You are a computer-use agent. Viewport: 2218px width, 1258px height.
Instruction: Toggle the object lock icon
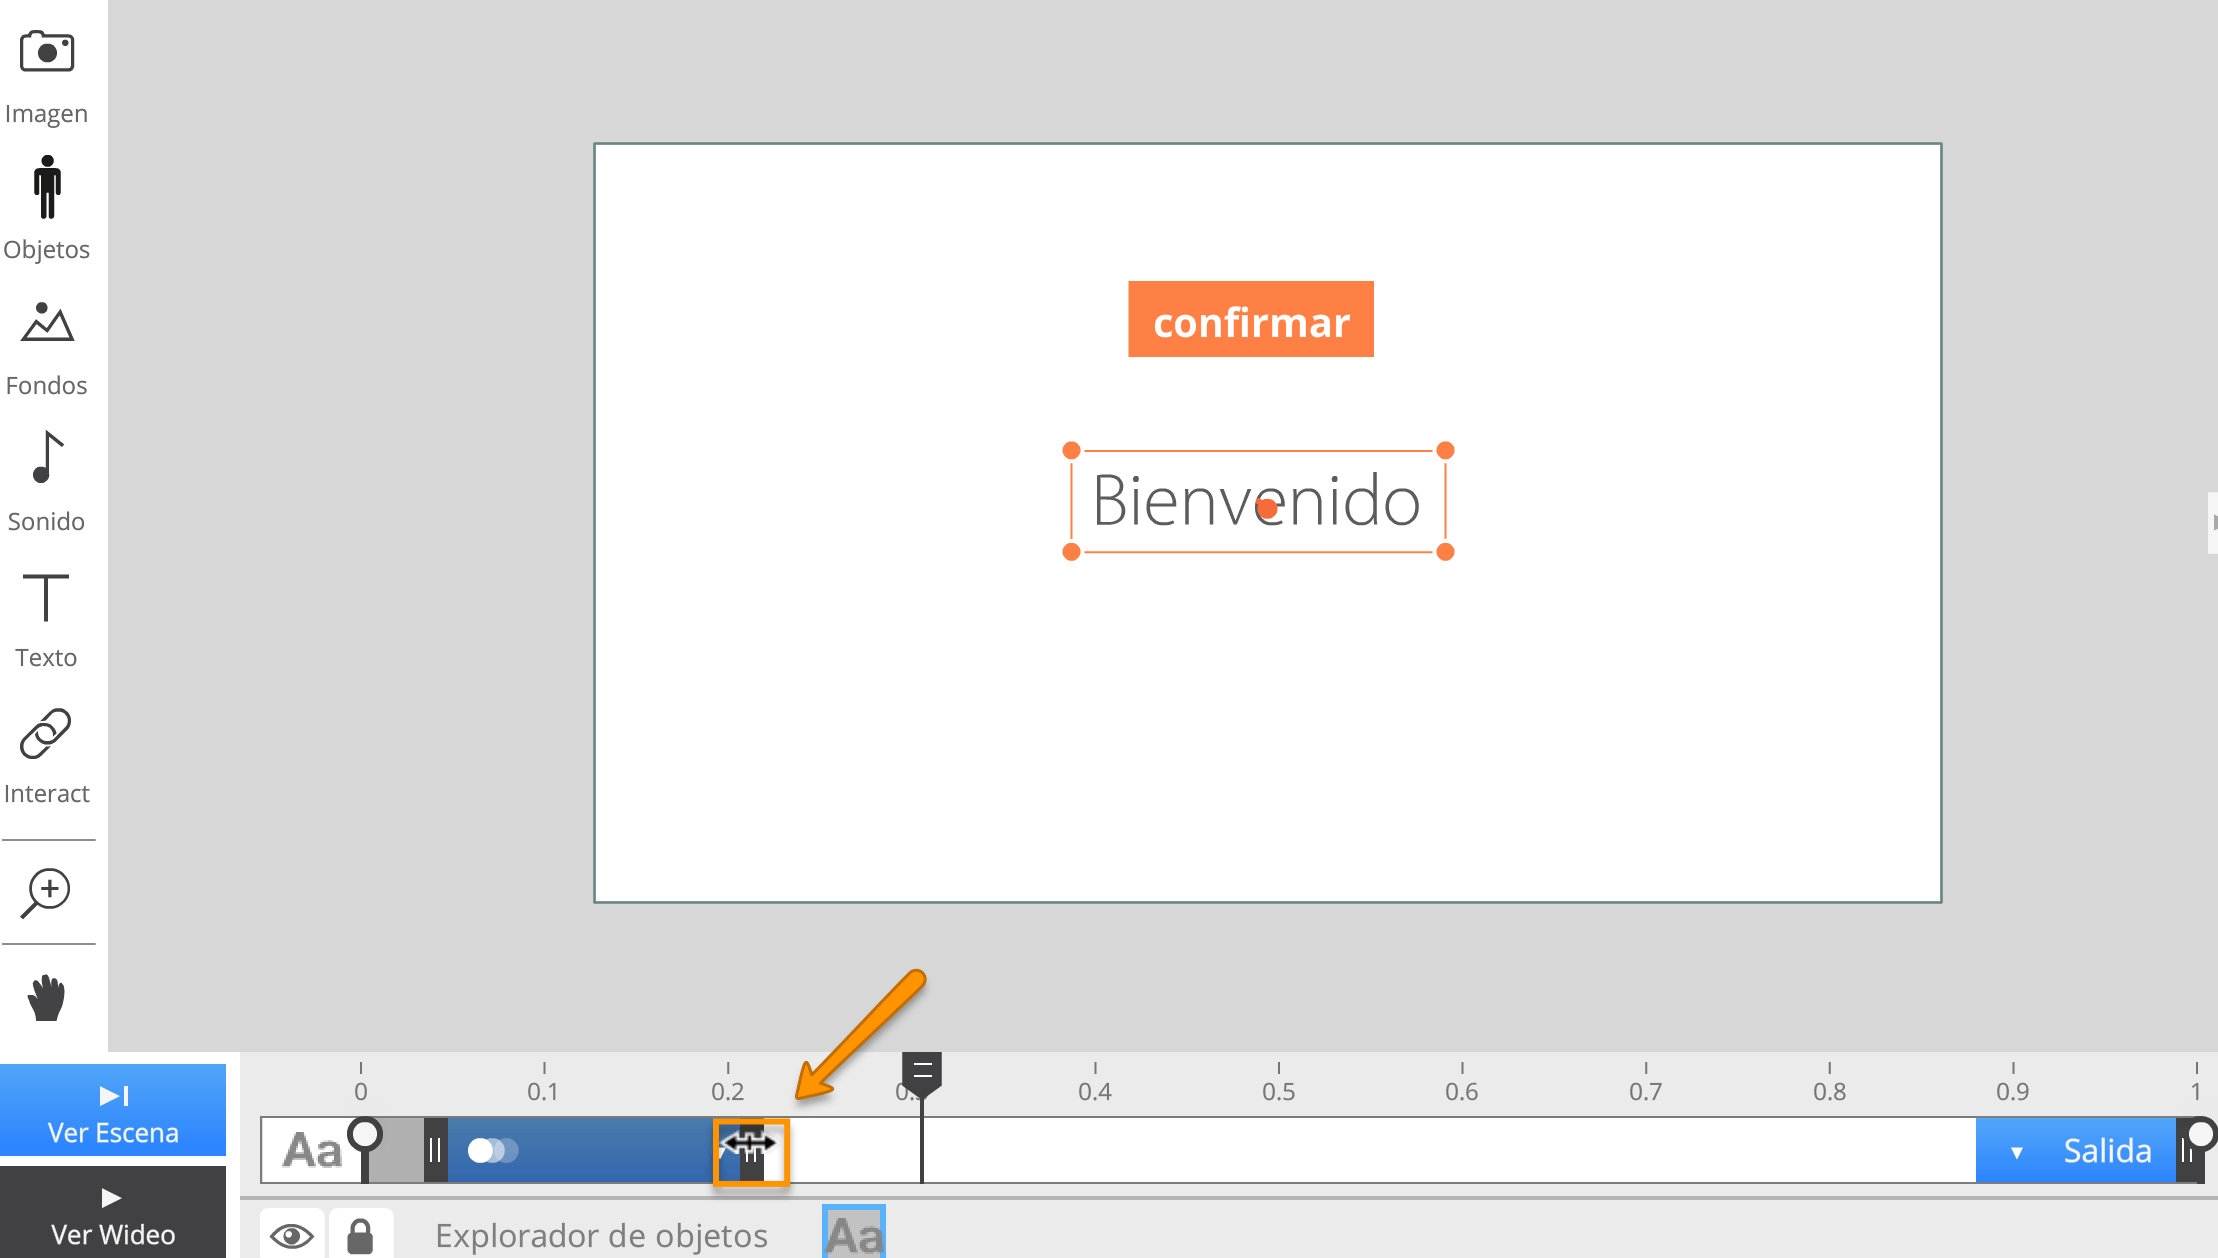tap(360, 1236)
